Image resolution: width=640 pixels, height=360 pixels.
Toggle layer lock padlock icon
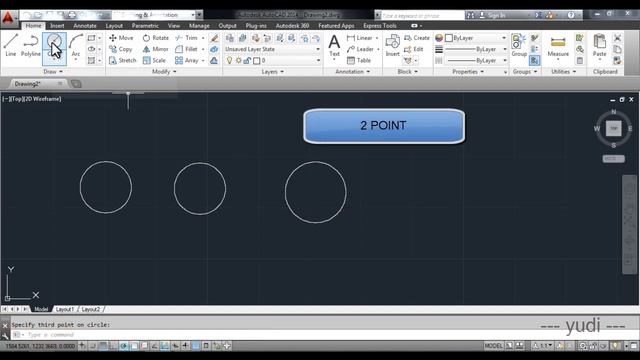click(247, 60)
